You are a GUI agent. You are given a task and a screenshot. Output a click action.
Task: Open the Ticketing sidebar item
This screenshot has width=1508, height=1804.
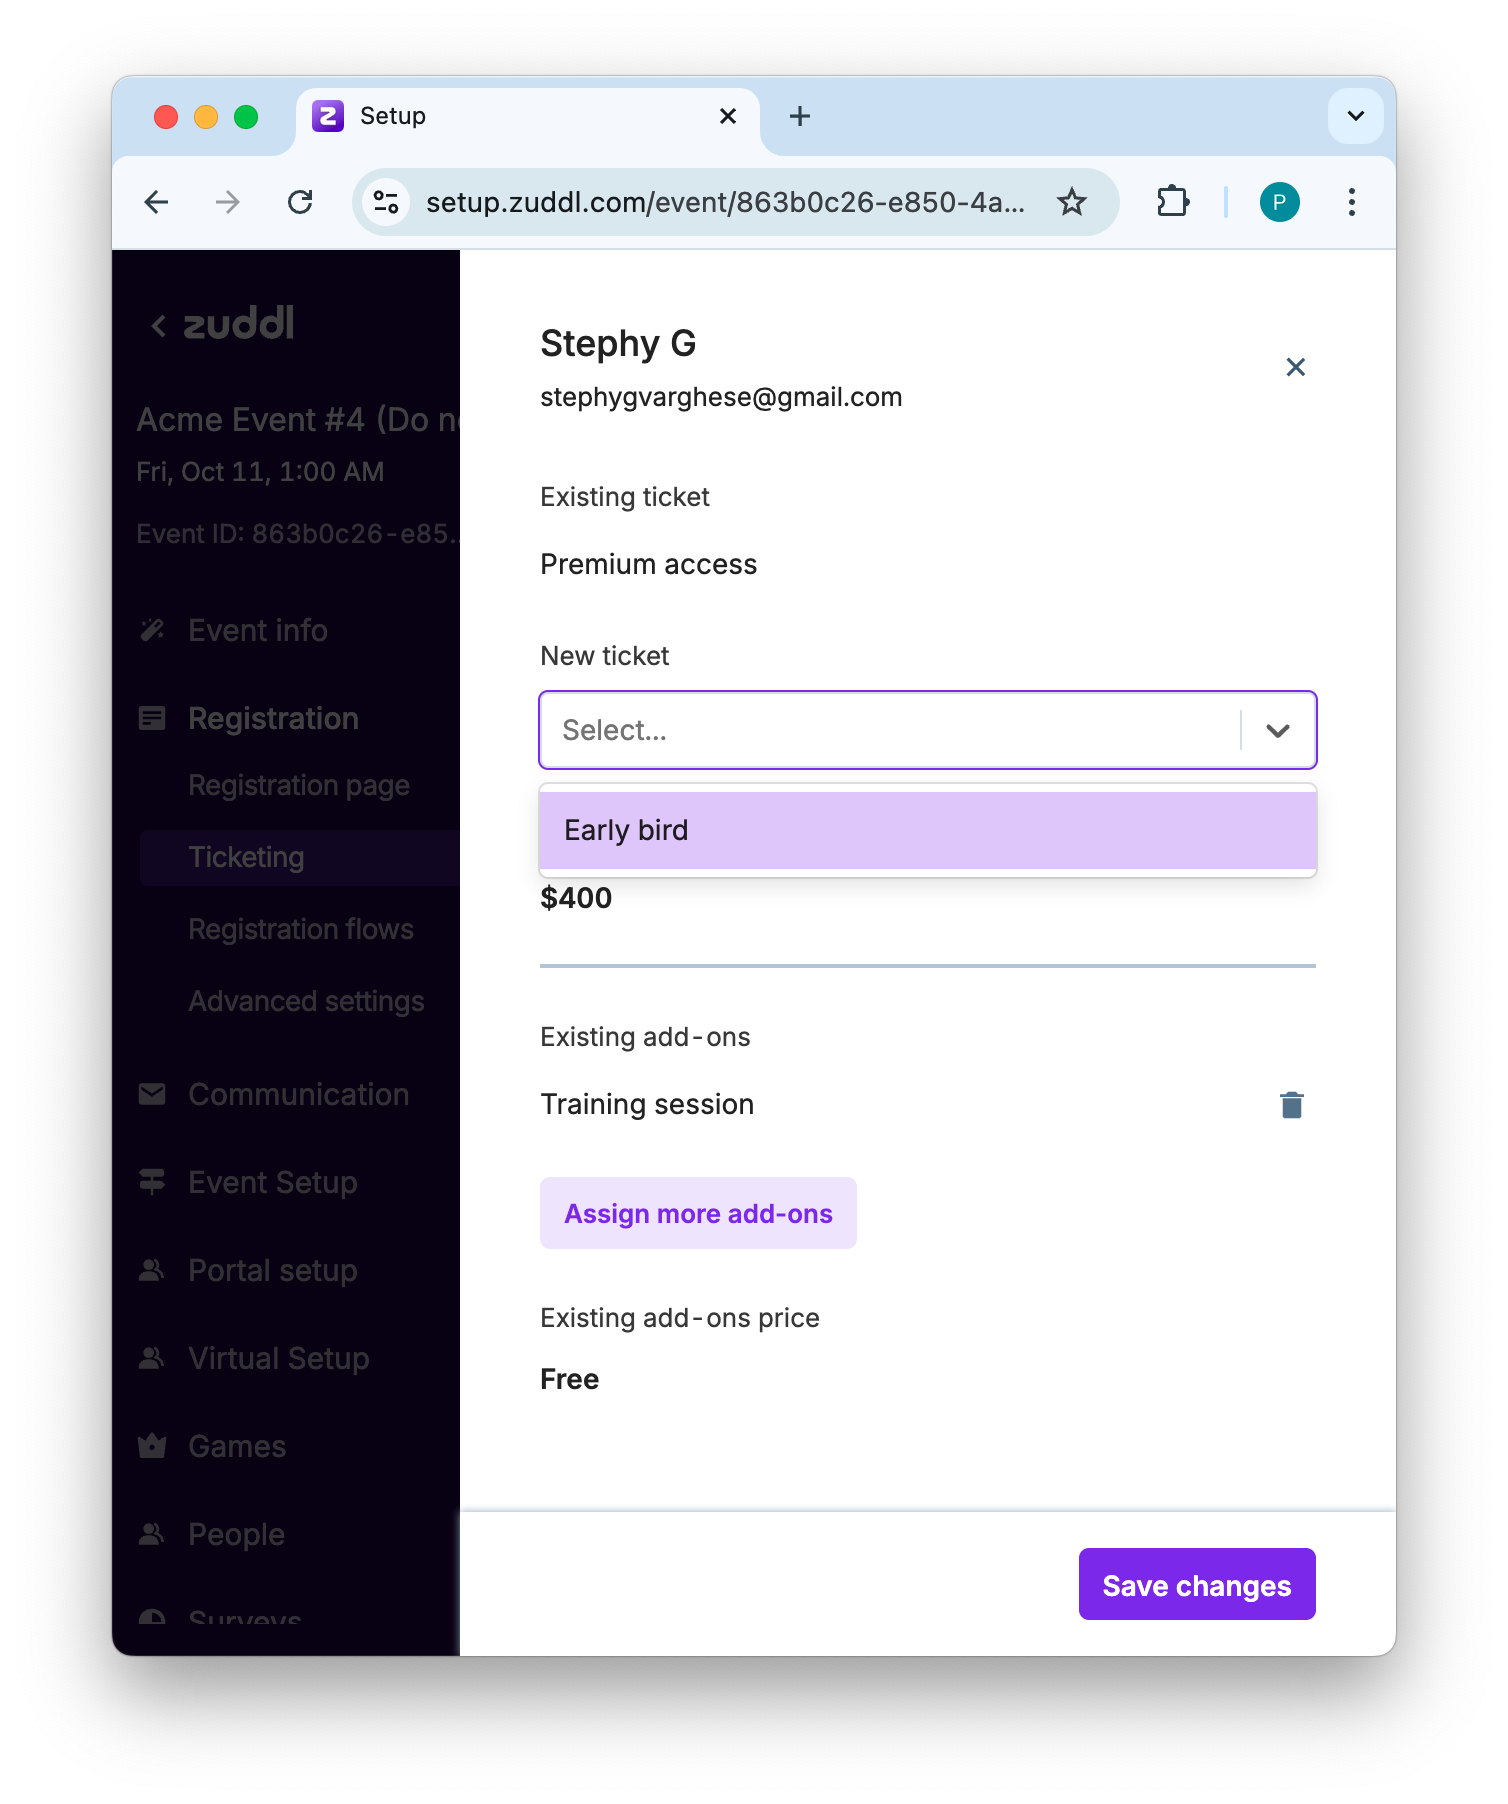[x=246, y=857]
